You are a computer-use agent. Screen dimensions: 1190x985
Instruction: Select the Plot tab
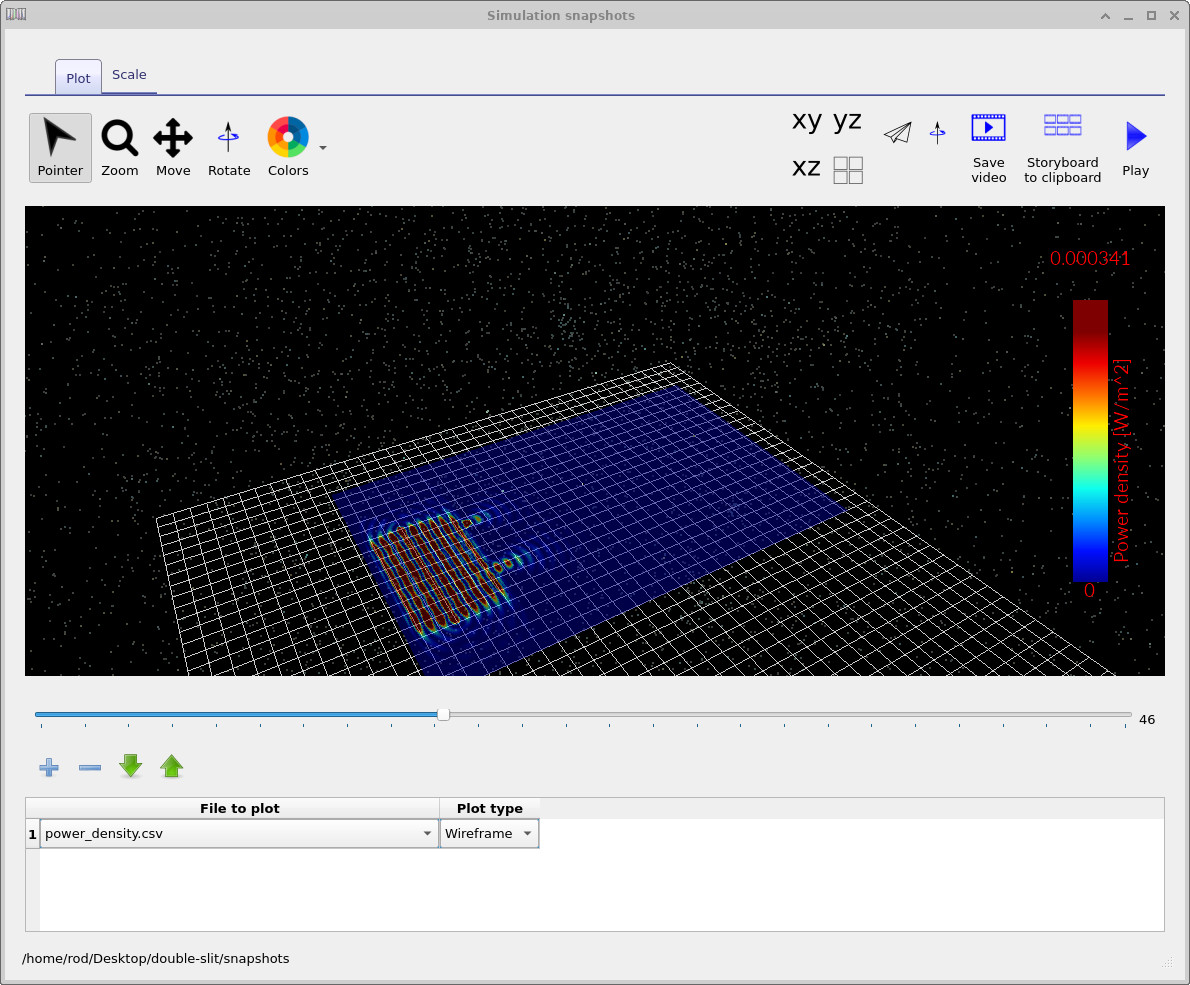pos(77,77)
